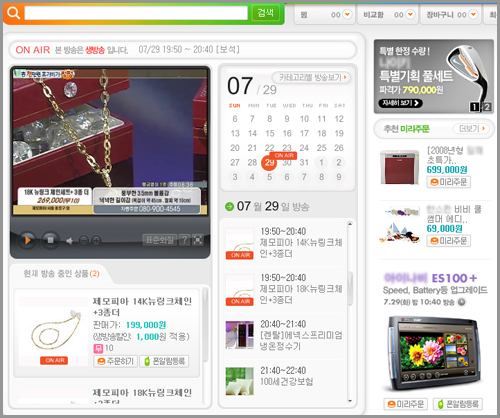500x418 pixels.
Task: Click the schedule list scrollbar down arrow
Action: (x=350, y=401)
